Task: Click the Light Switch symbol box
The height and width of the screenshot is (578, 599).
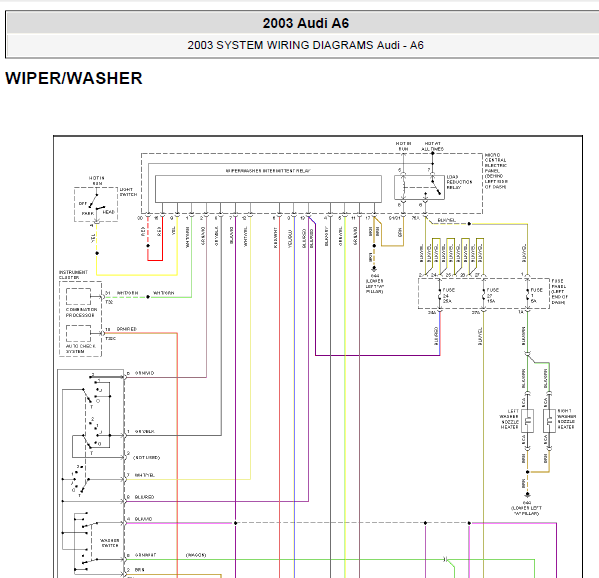Action: tap(96, 204)
